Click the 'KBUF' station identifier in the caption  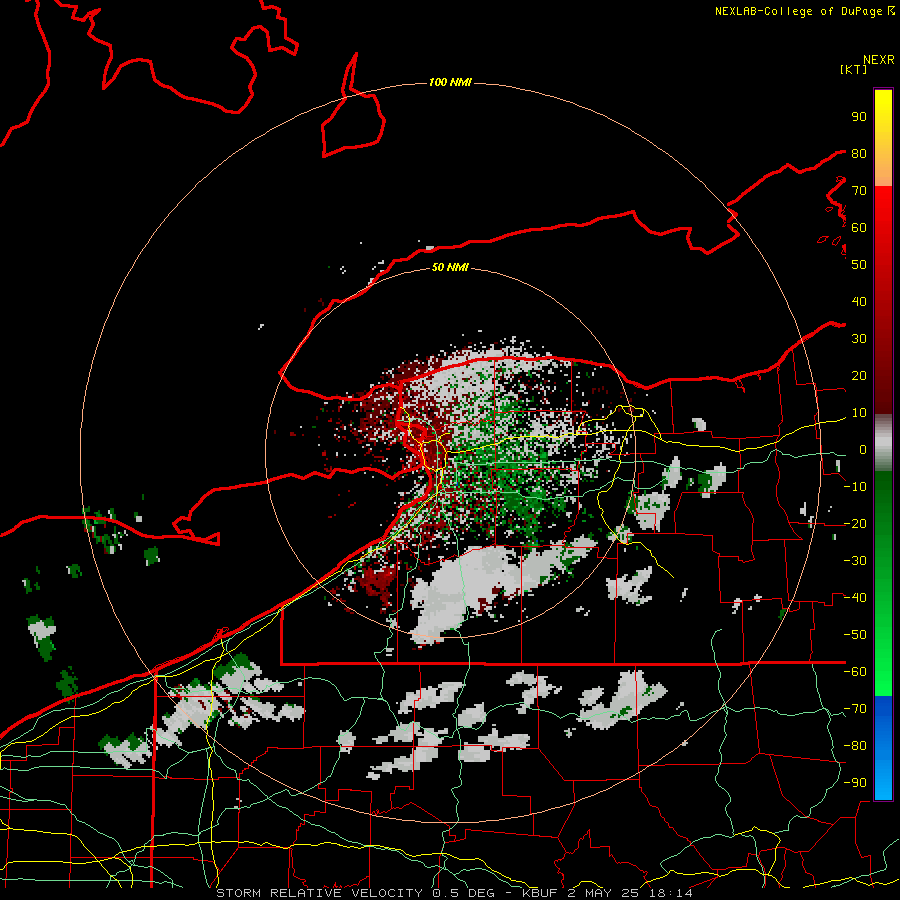coord(540,893)
